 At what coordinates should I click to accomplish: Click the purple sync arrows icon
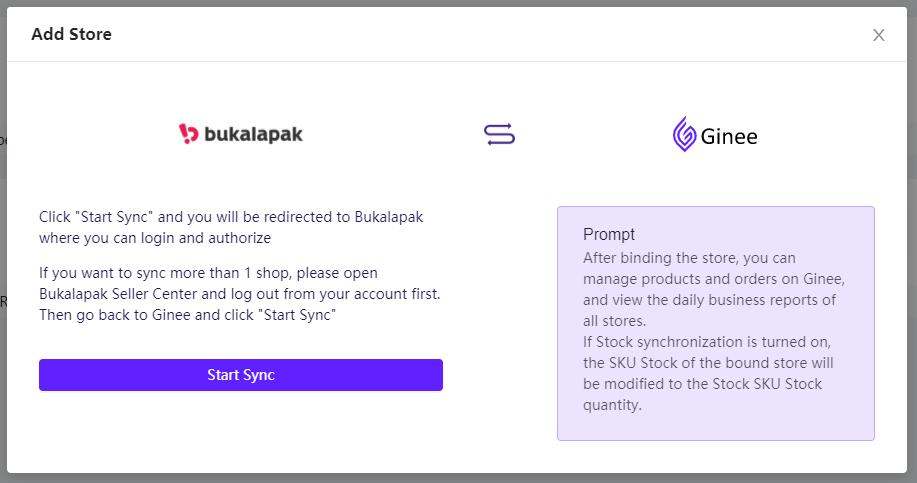pos(499,134)
